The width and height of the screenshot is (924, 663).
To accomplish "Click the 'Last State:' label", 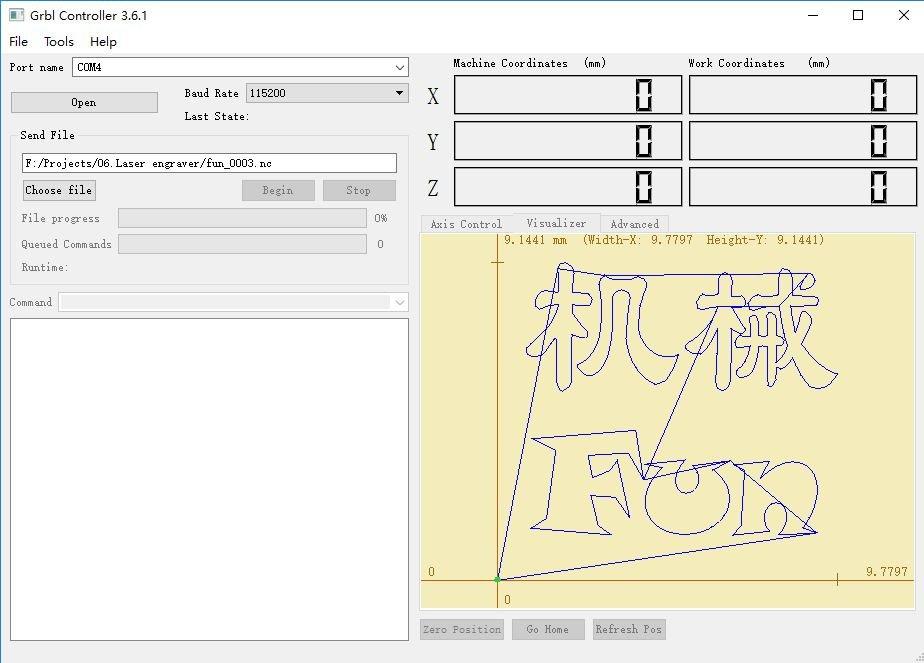I will (217, 117).
